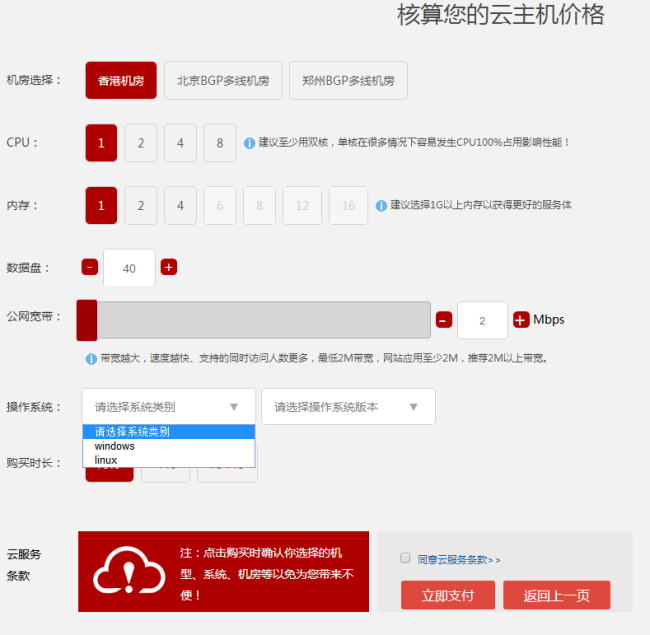
Task: Click the cloud warning icon in red banner
Action: pos(129,572)
